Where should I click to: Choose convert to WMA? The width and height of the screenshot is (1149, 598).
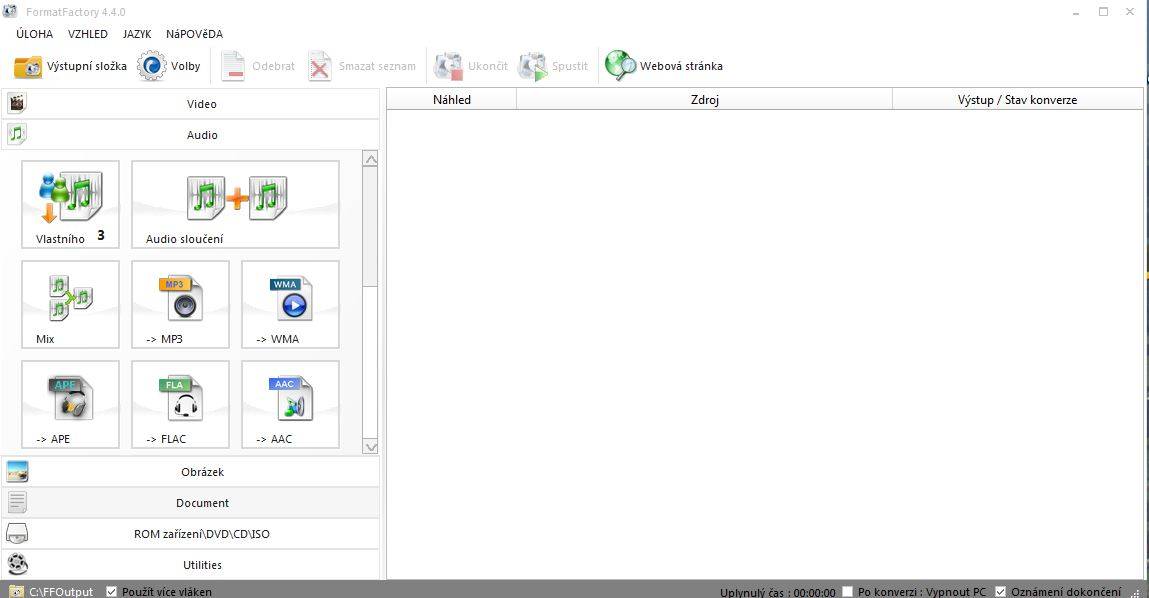(x=290, y=304)
